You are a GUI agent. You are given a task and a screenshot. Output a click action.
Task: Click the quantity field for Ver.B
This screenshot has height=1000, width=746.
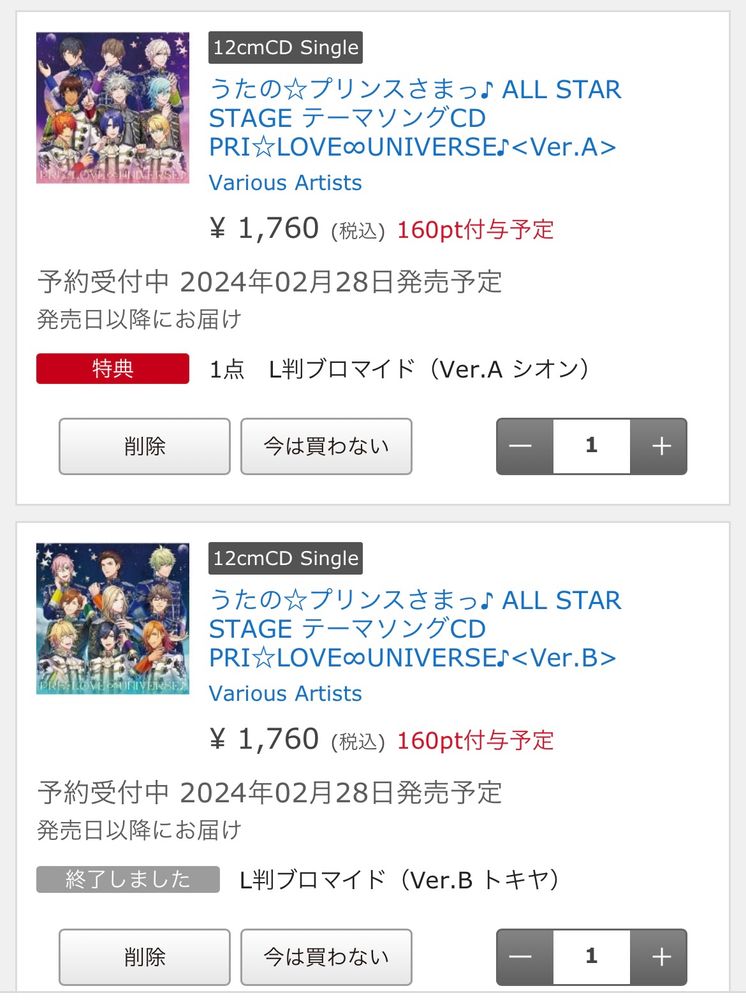click(x=592, y=957)
